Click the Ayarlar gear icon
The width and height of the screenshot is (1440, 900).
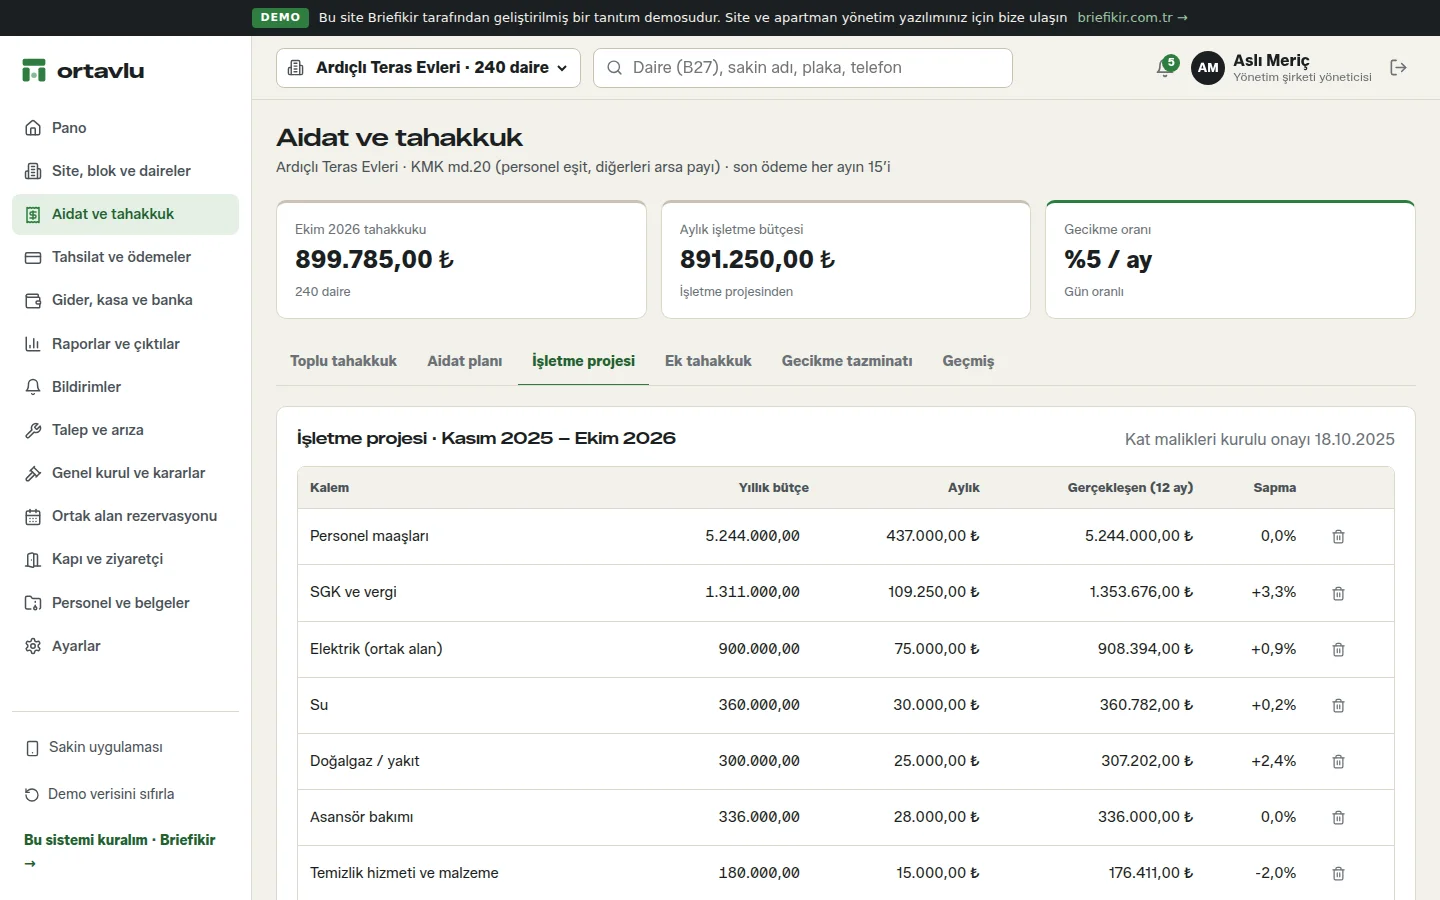click(33, 646)
